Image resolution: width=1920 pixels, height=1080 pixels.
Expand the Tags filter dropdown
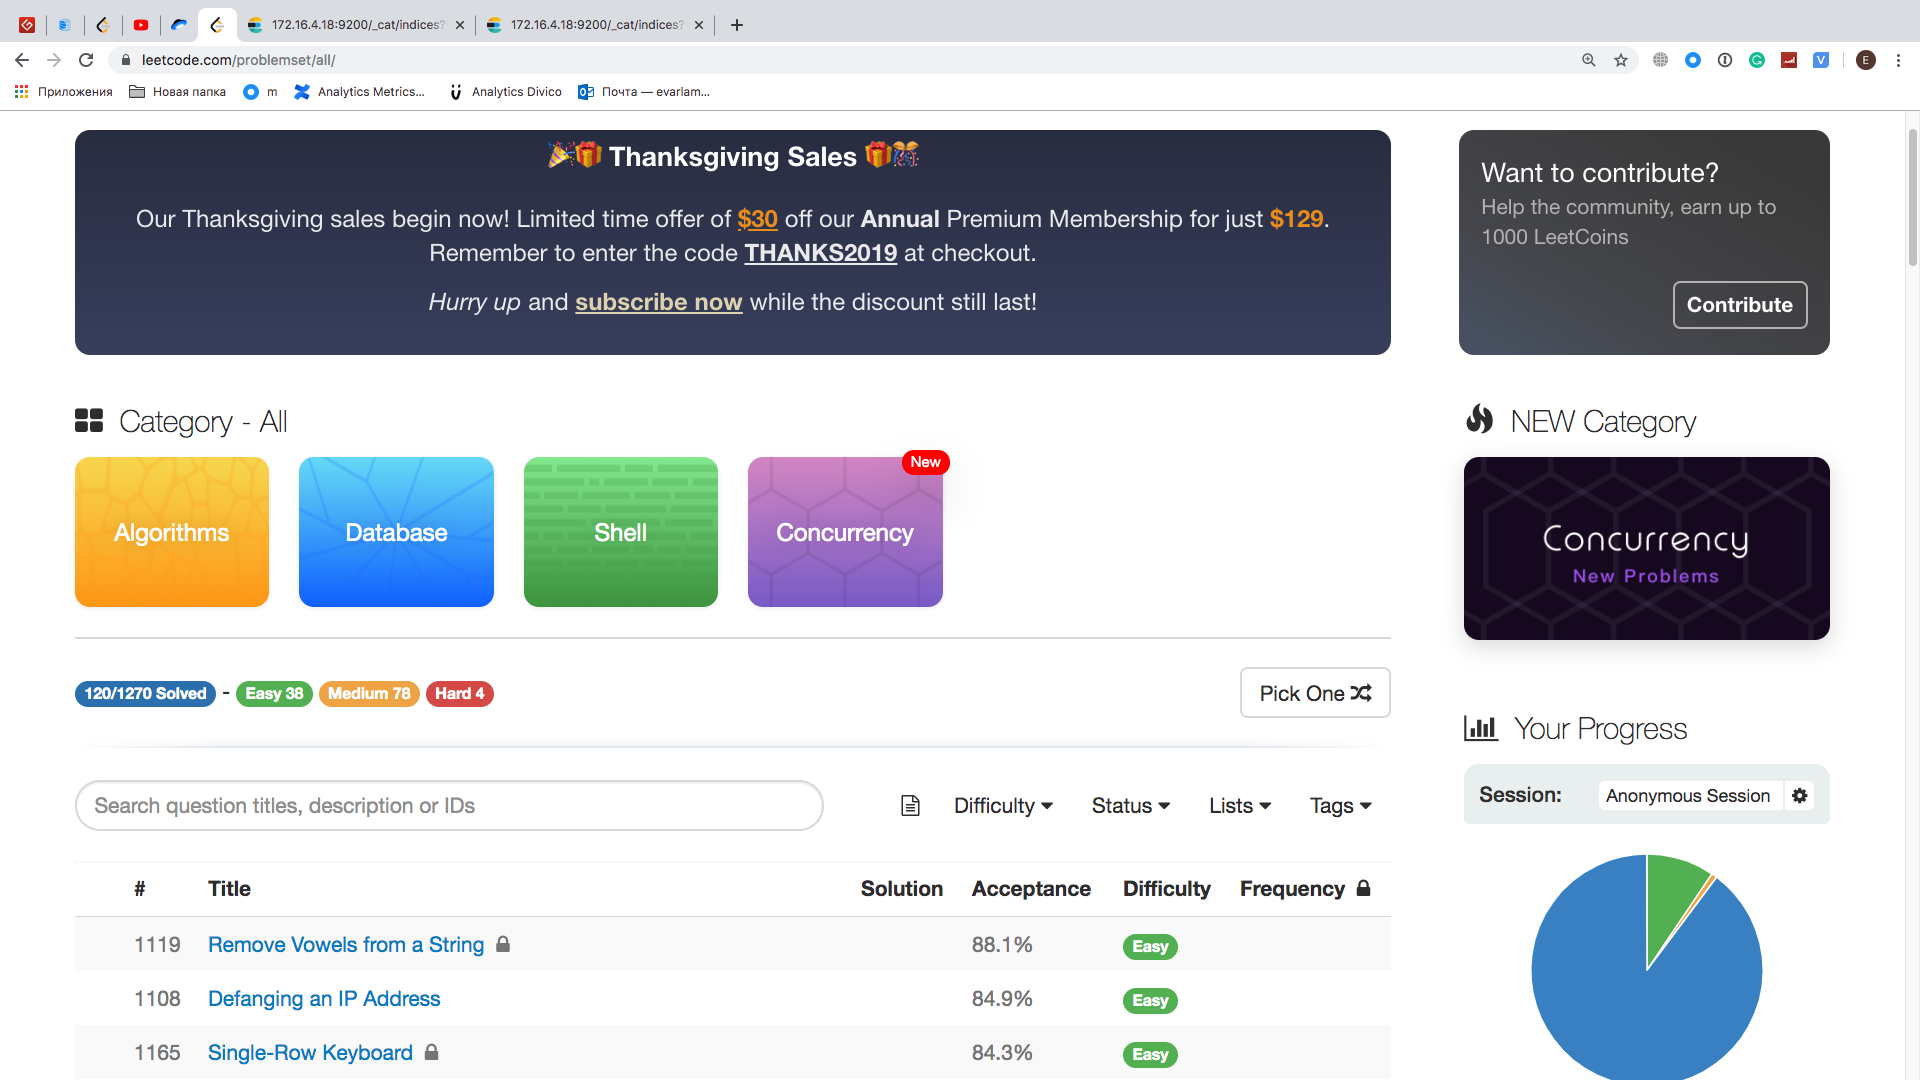(1340, 806)
